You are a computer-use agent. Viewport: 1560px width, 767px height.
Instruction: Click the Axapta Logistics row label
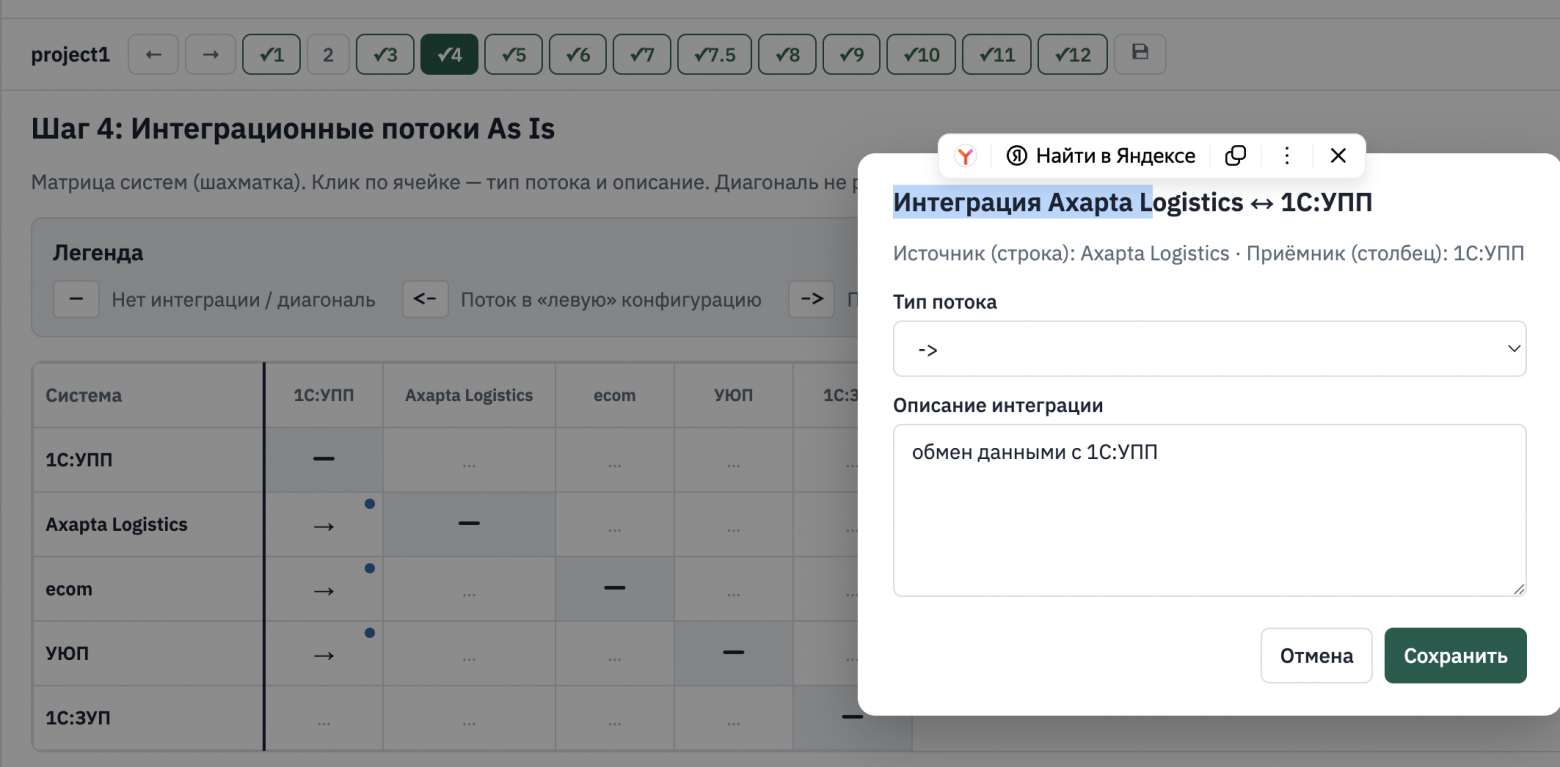(116, 524)
